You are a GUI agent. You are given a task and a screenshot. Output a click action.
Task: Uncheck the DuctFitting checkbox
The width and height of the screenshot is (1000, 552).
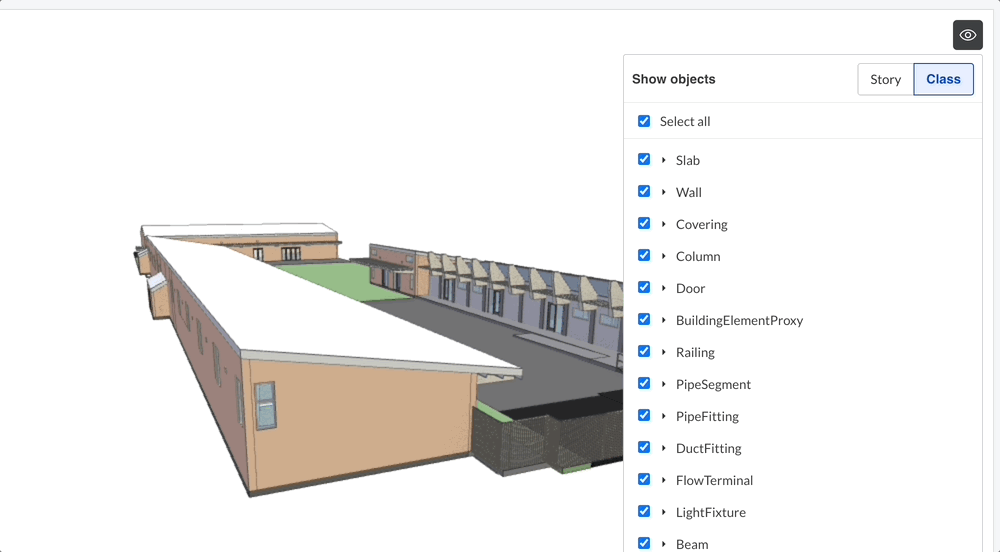pos(644,447)
